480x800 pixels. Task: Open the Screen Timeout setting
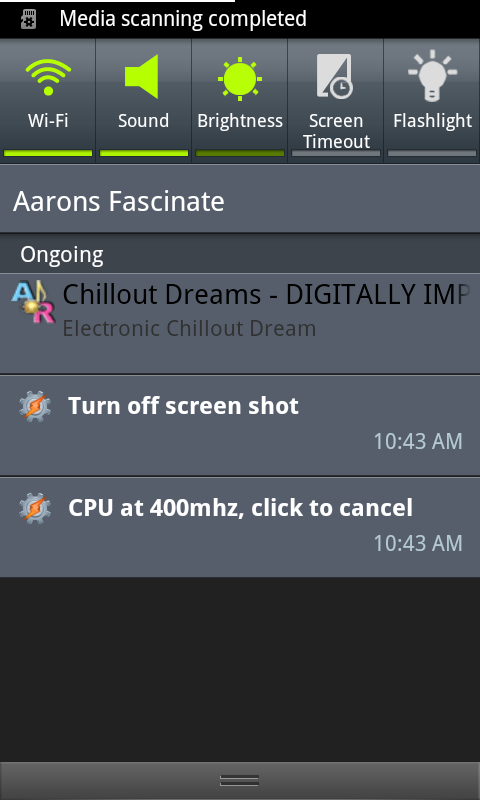336,101
